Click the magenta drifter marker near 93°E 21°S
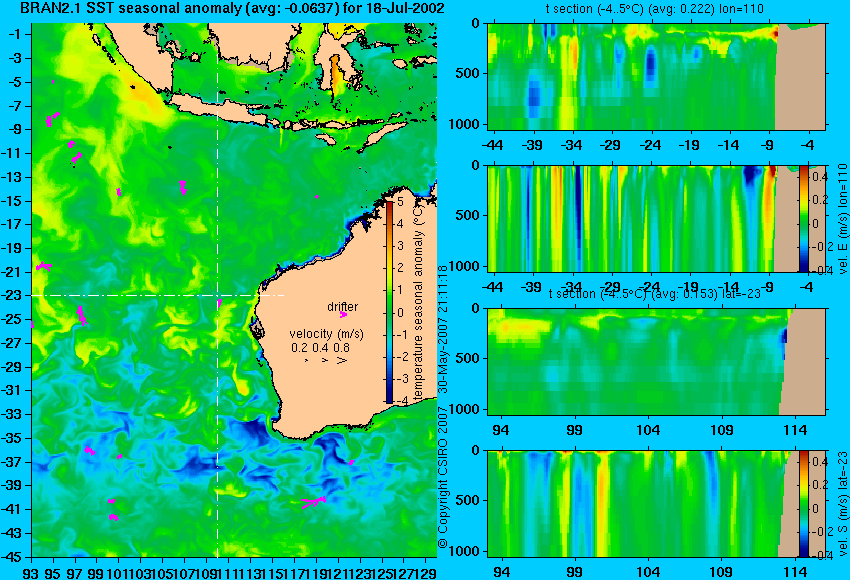 (x=43, y=266)
